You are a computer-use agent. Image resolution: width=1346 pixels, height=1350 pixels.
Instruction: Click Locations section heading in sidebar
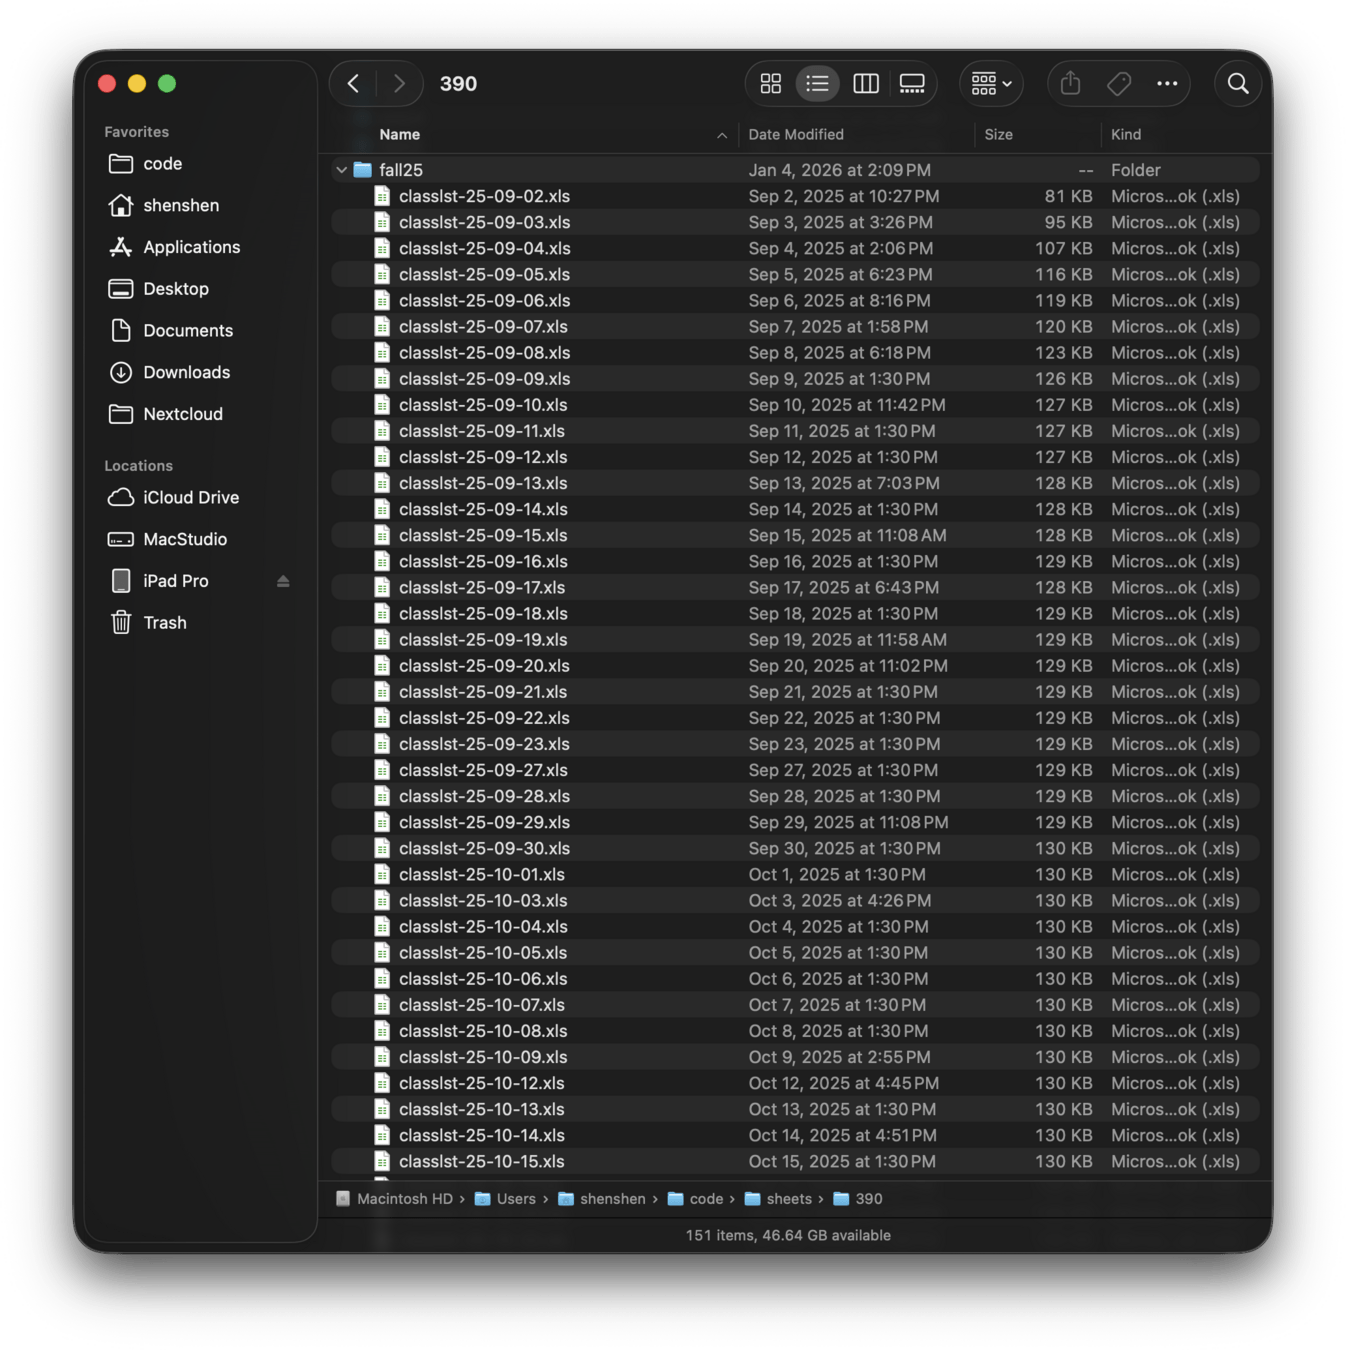click(138, 466)
